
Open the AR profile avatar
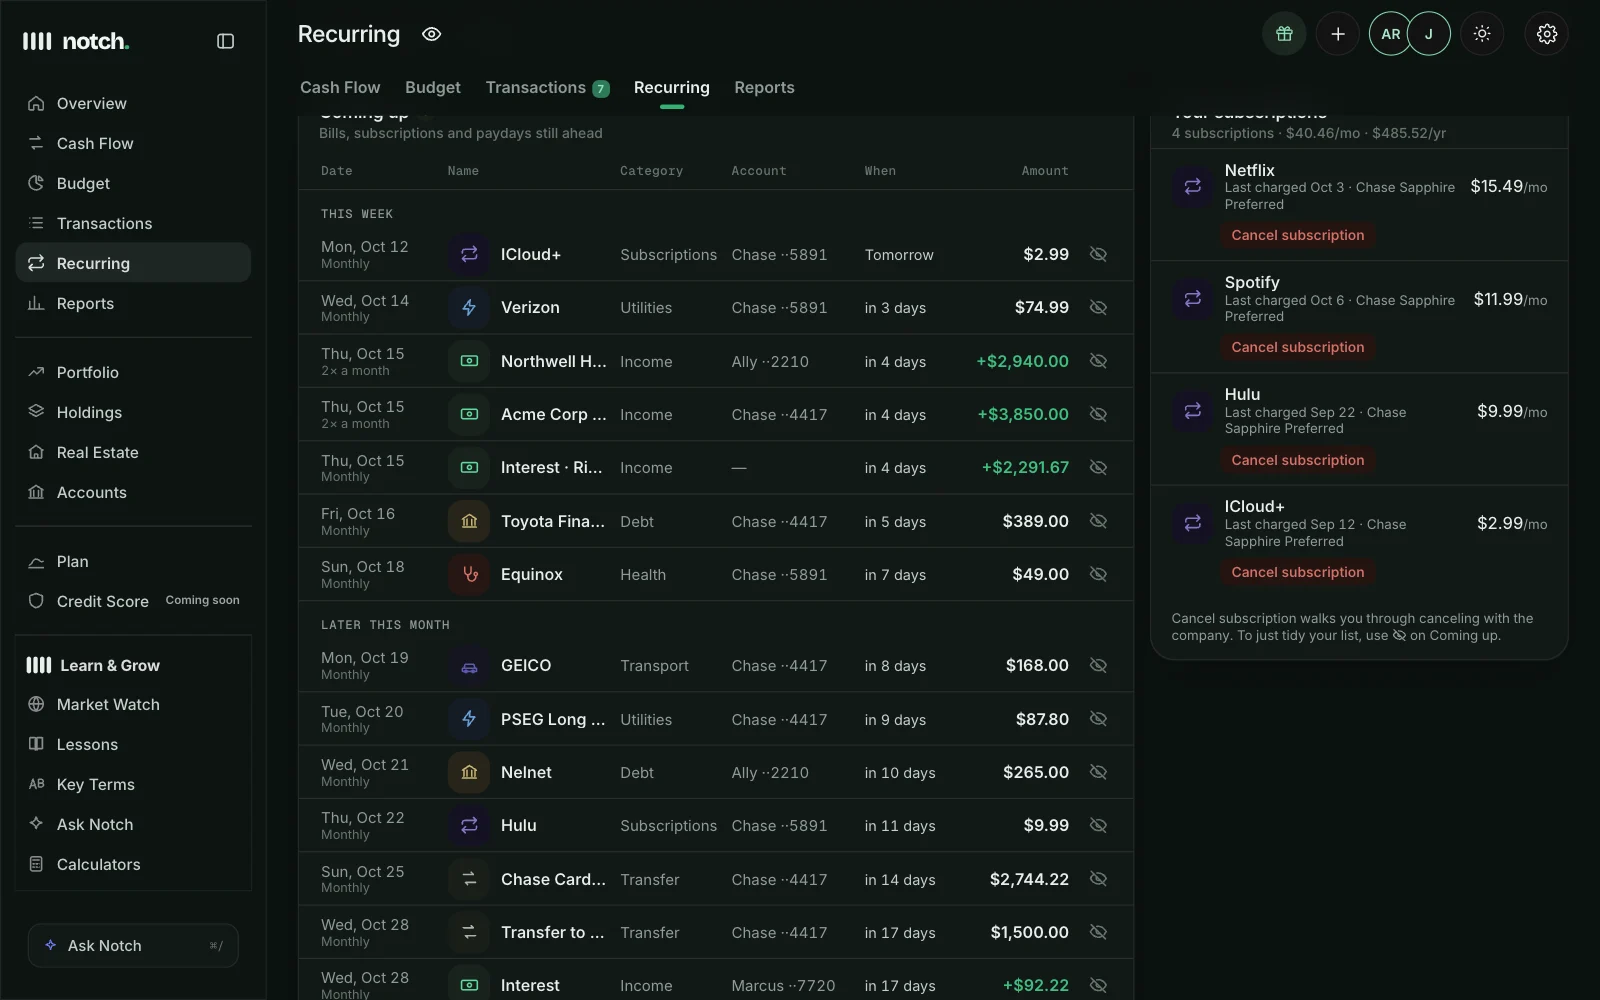tap(1390, 34)
